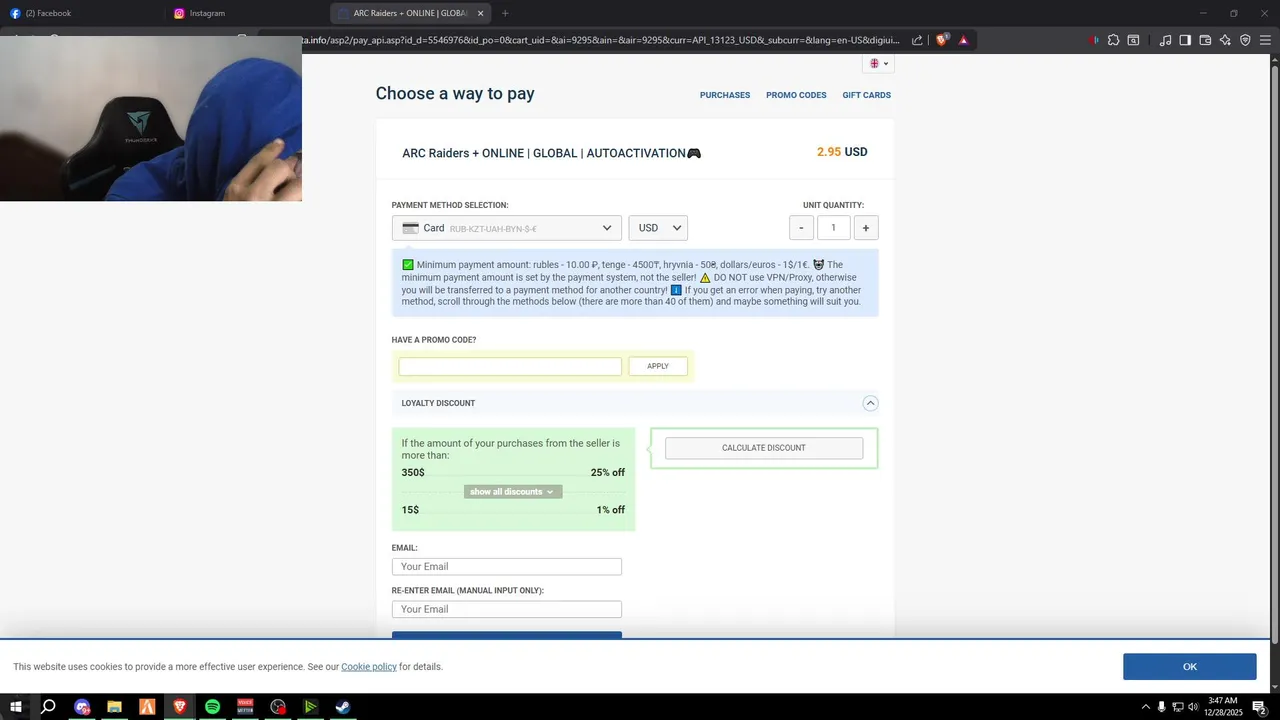Click the 'Choose a way to pay' heading

(x=455, y=93)
